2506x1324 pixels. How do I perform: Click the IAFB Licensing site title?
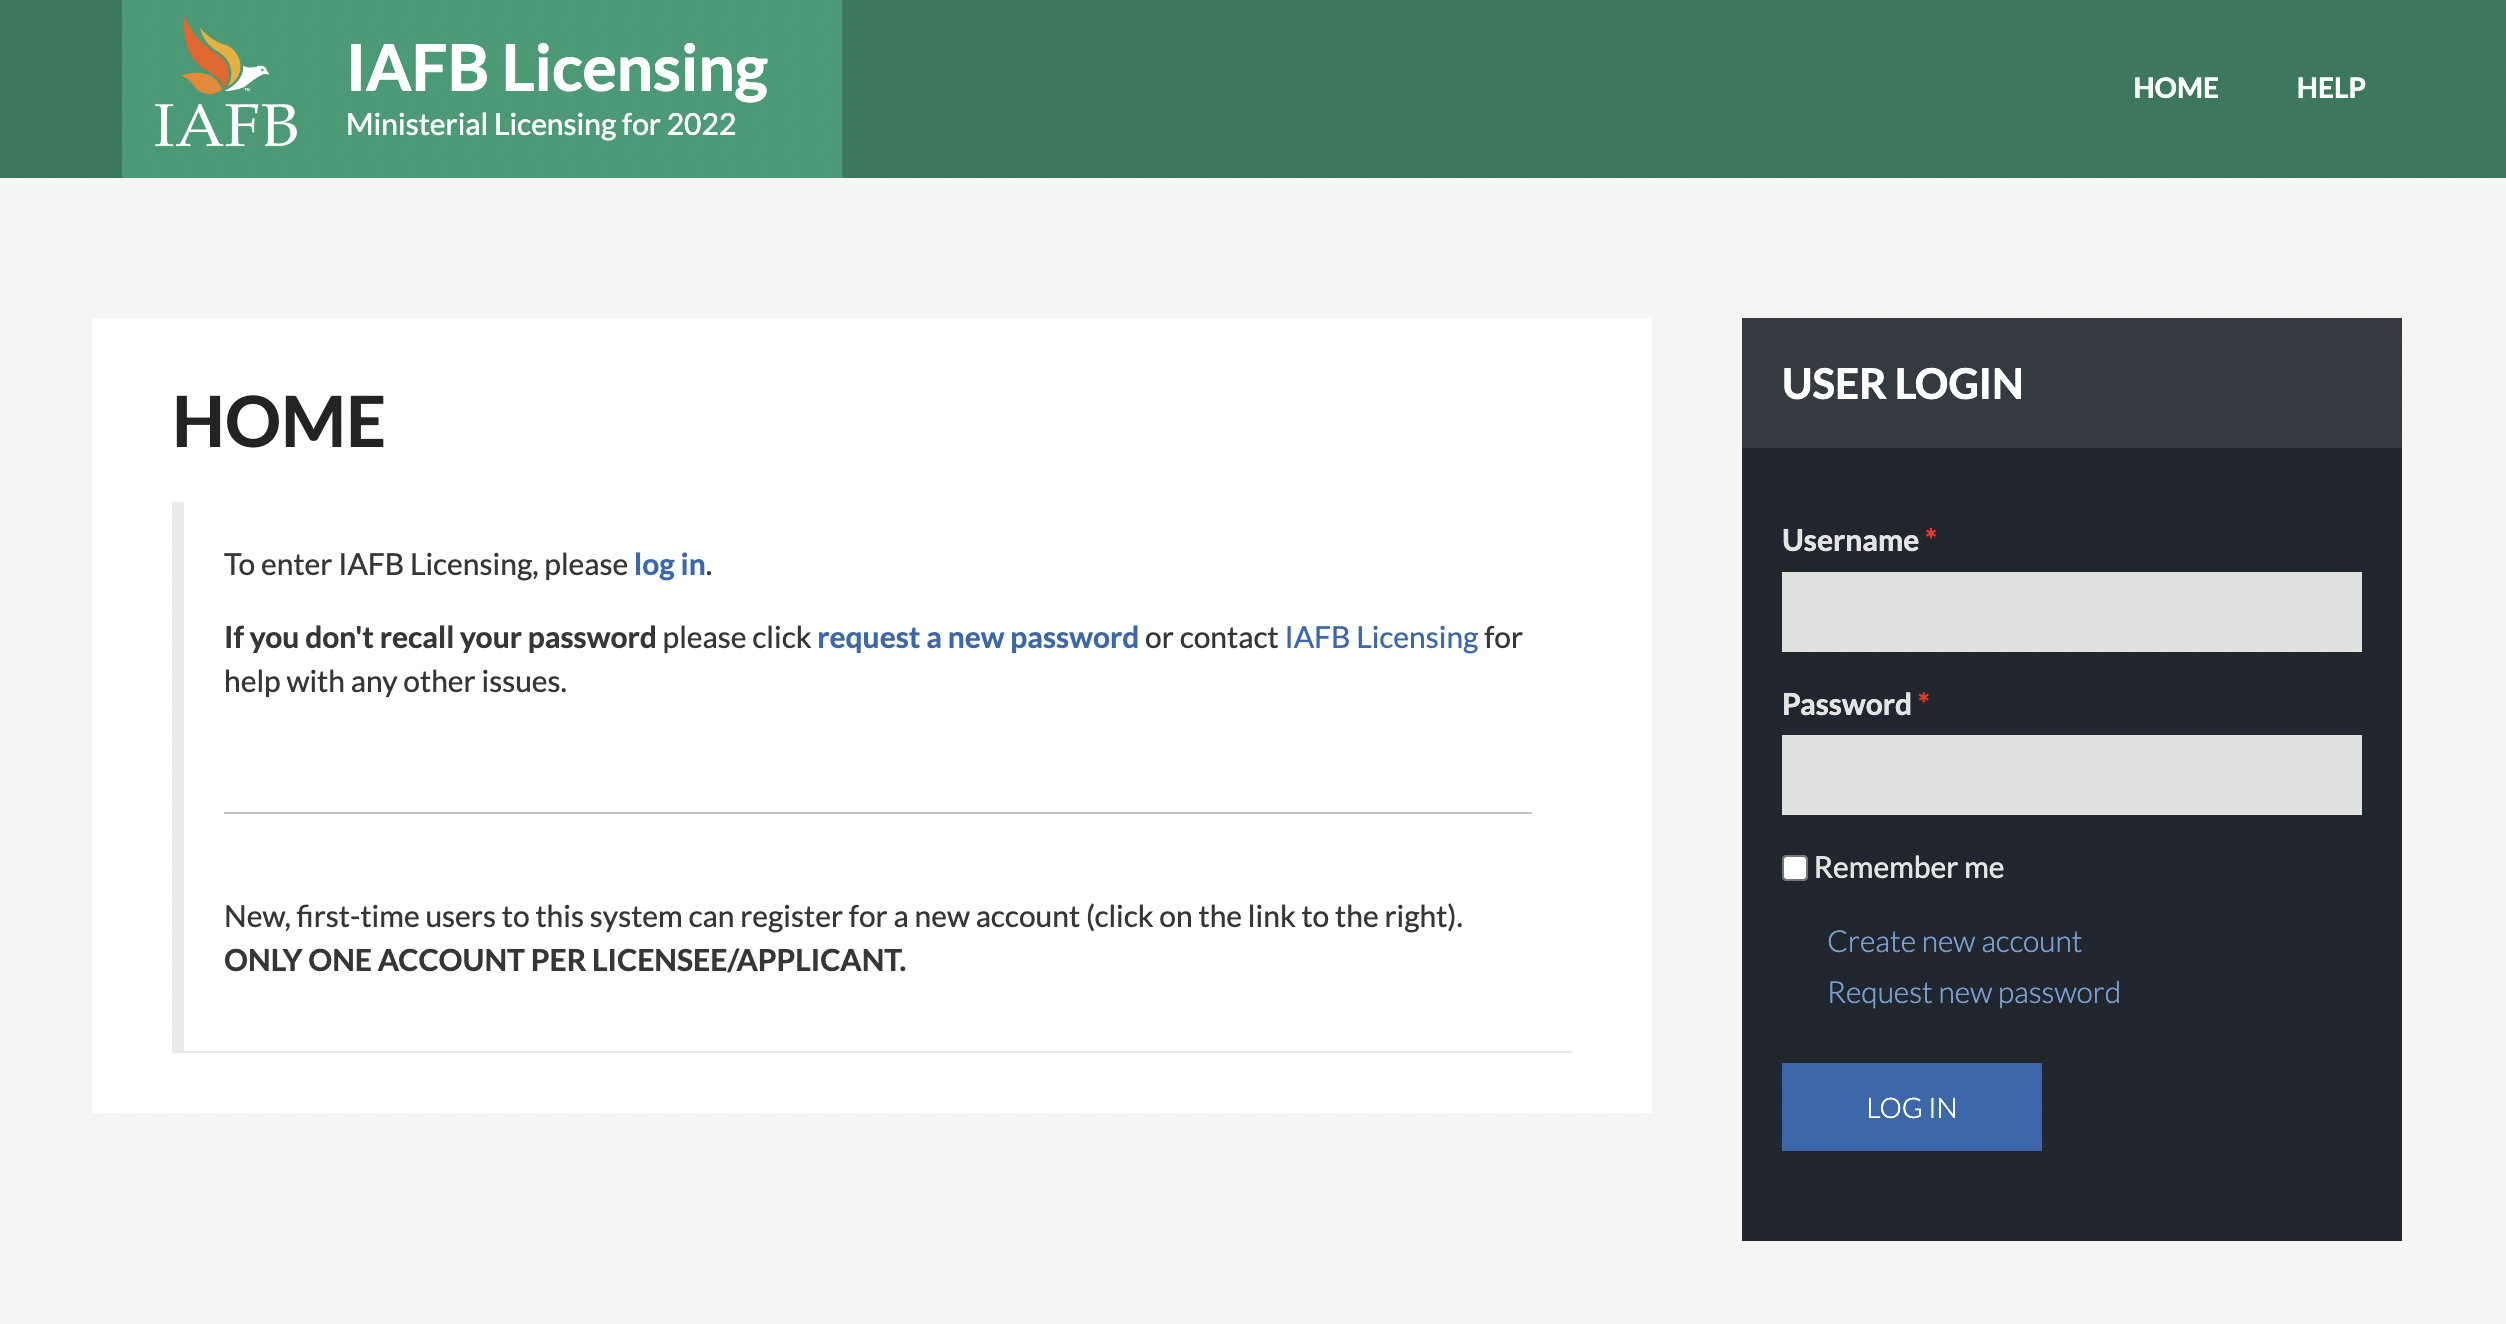coord(558,65)
